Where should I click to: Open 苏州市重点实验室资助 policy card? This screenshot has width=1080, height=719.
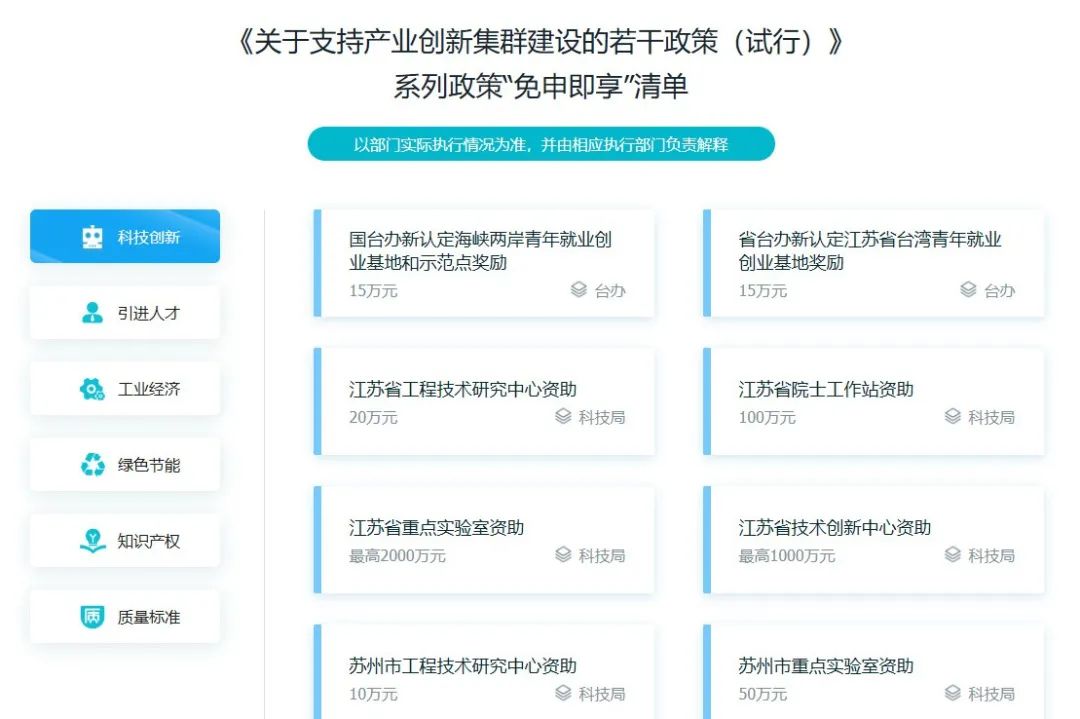[x=874, y=678]
